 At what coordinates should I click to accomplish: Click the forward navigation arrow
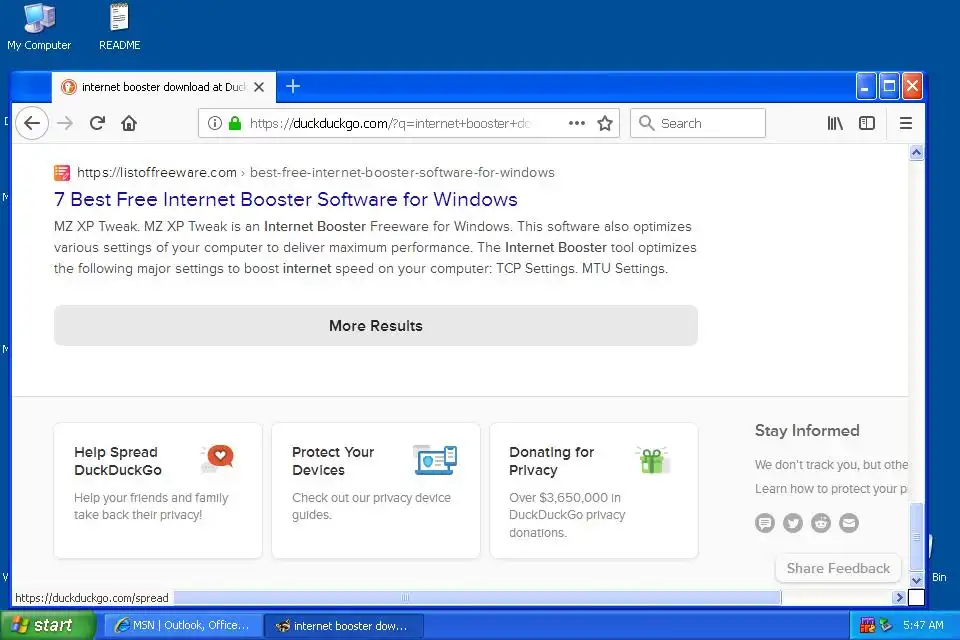coord(65,123)
